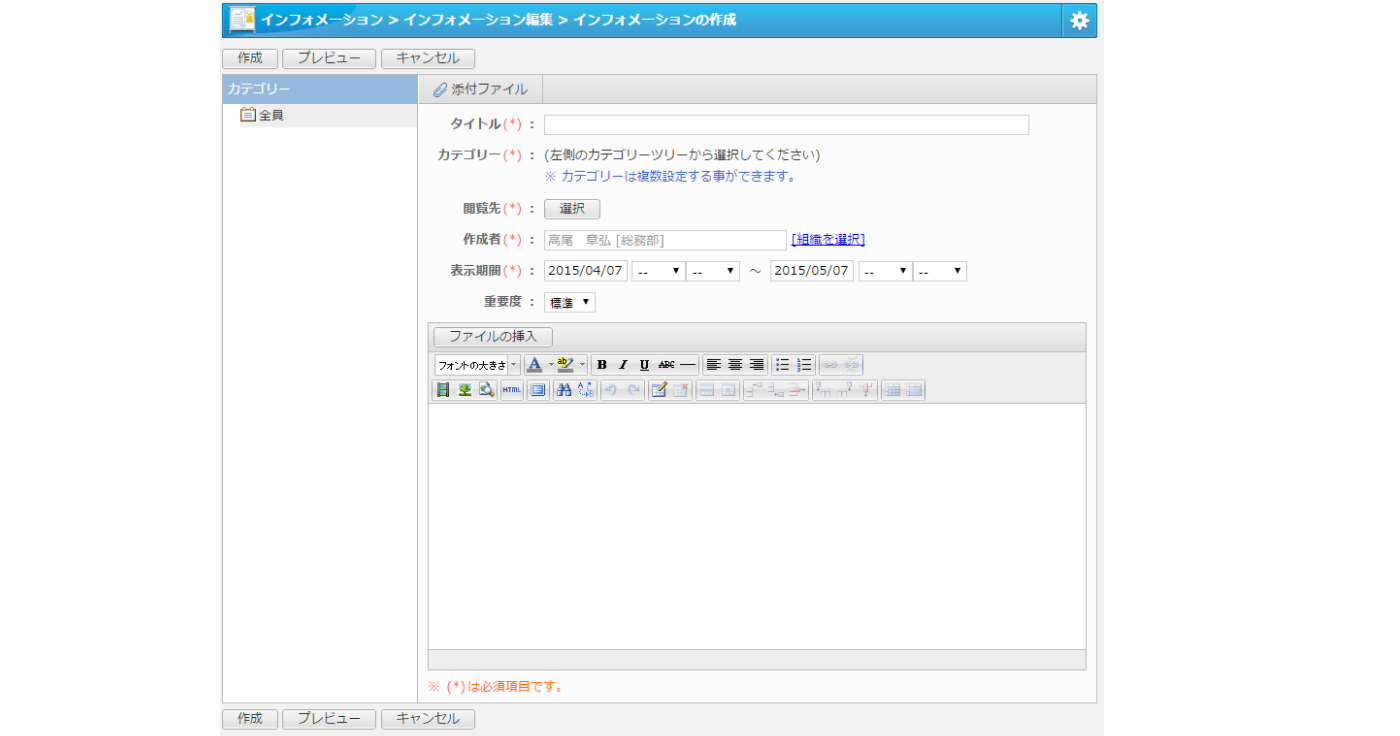
Task: Click the insert link chain icon
Action: click(x=830, y=365)
